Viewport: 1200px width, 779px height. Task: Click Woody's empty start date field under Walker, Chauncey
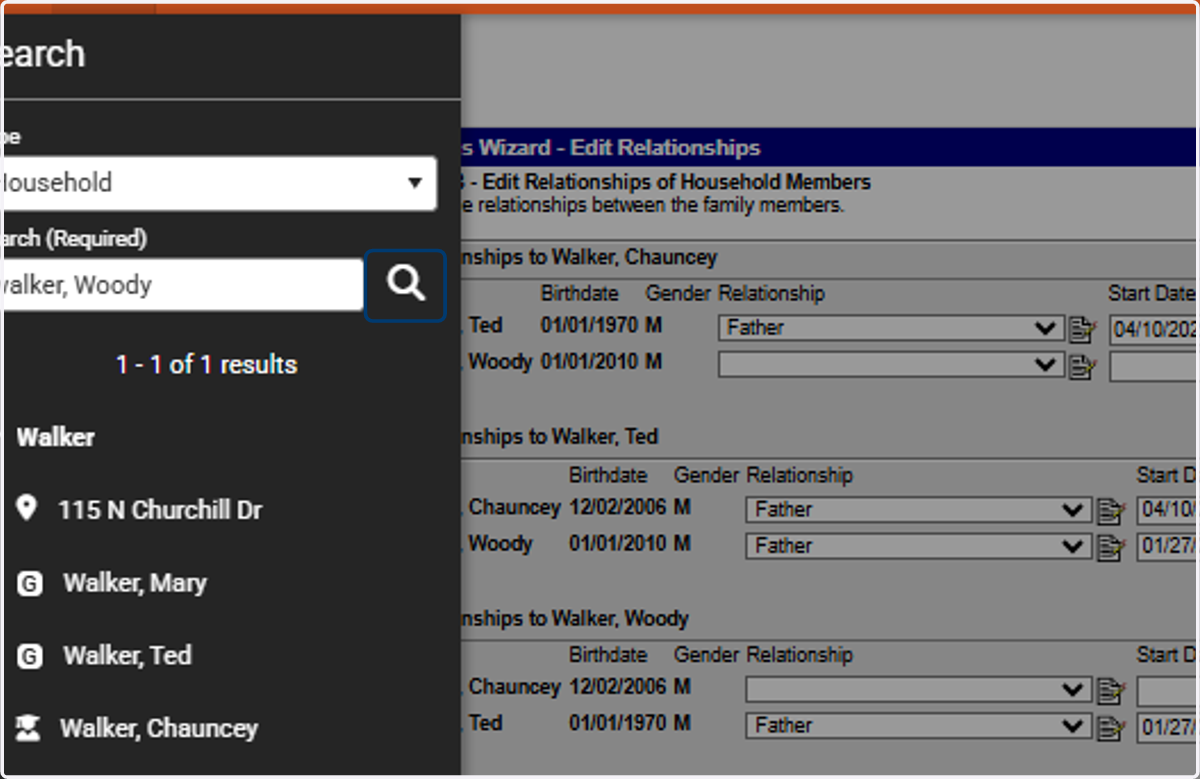click(1154, 366)
